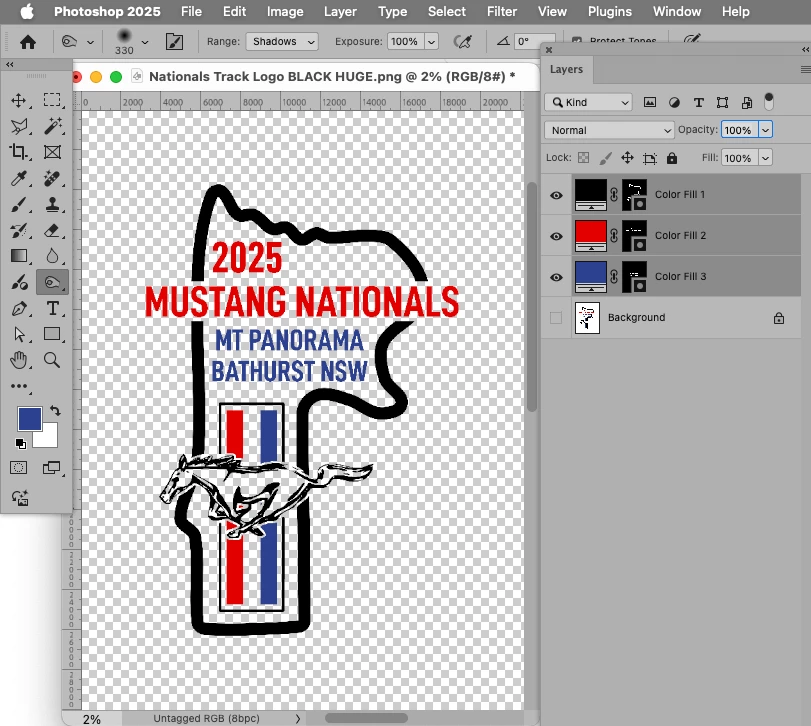Open the tool preset picker arrow
811x726 pixels.
(x=91, y=42)
